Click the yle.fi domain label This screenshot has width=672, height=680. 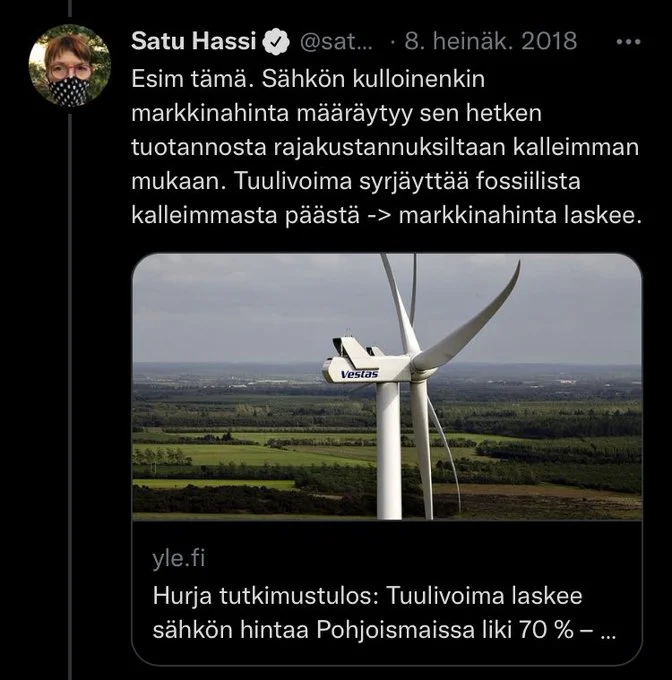pyautogui.click(x=180, y=557)
